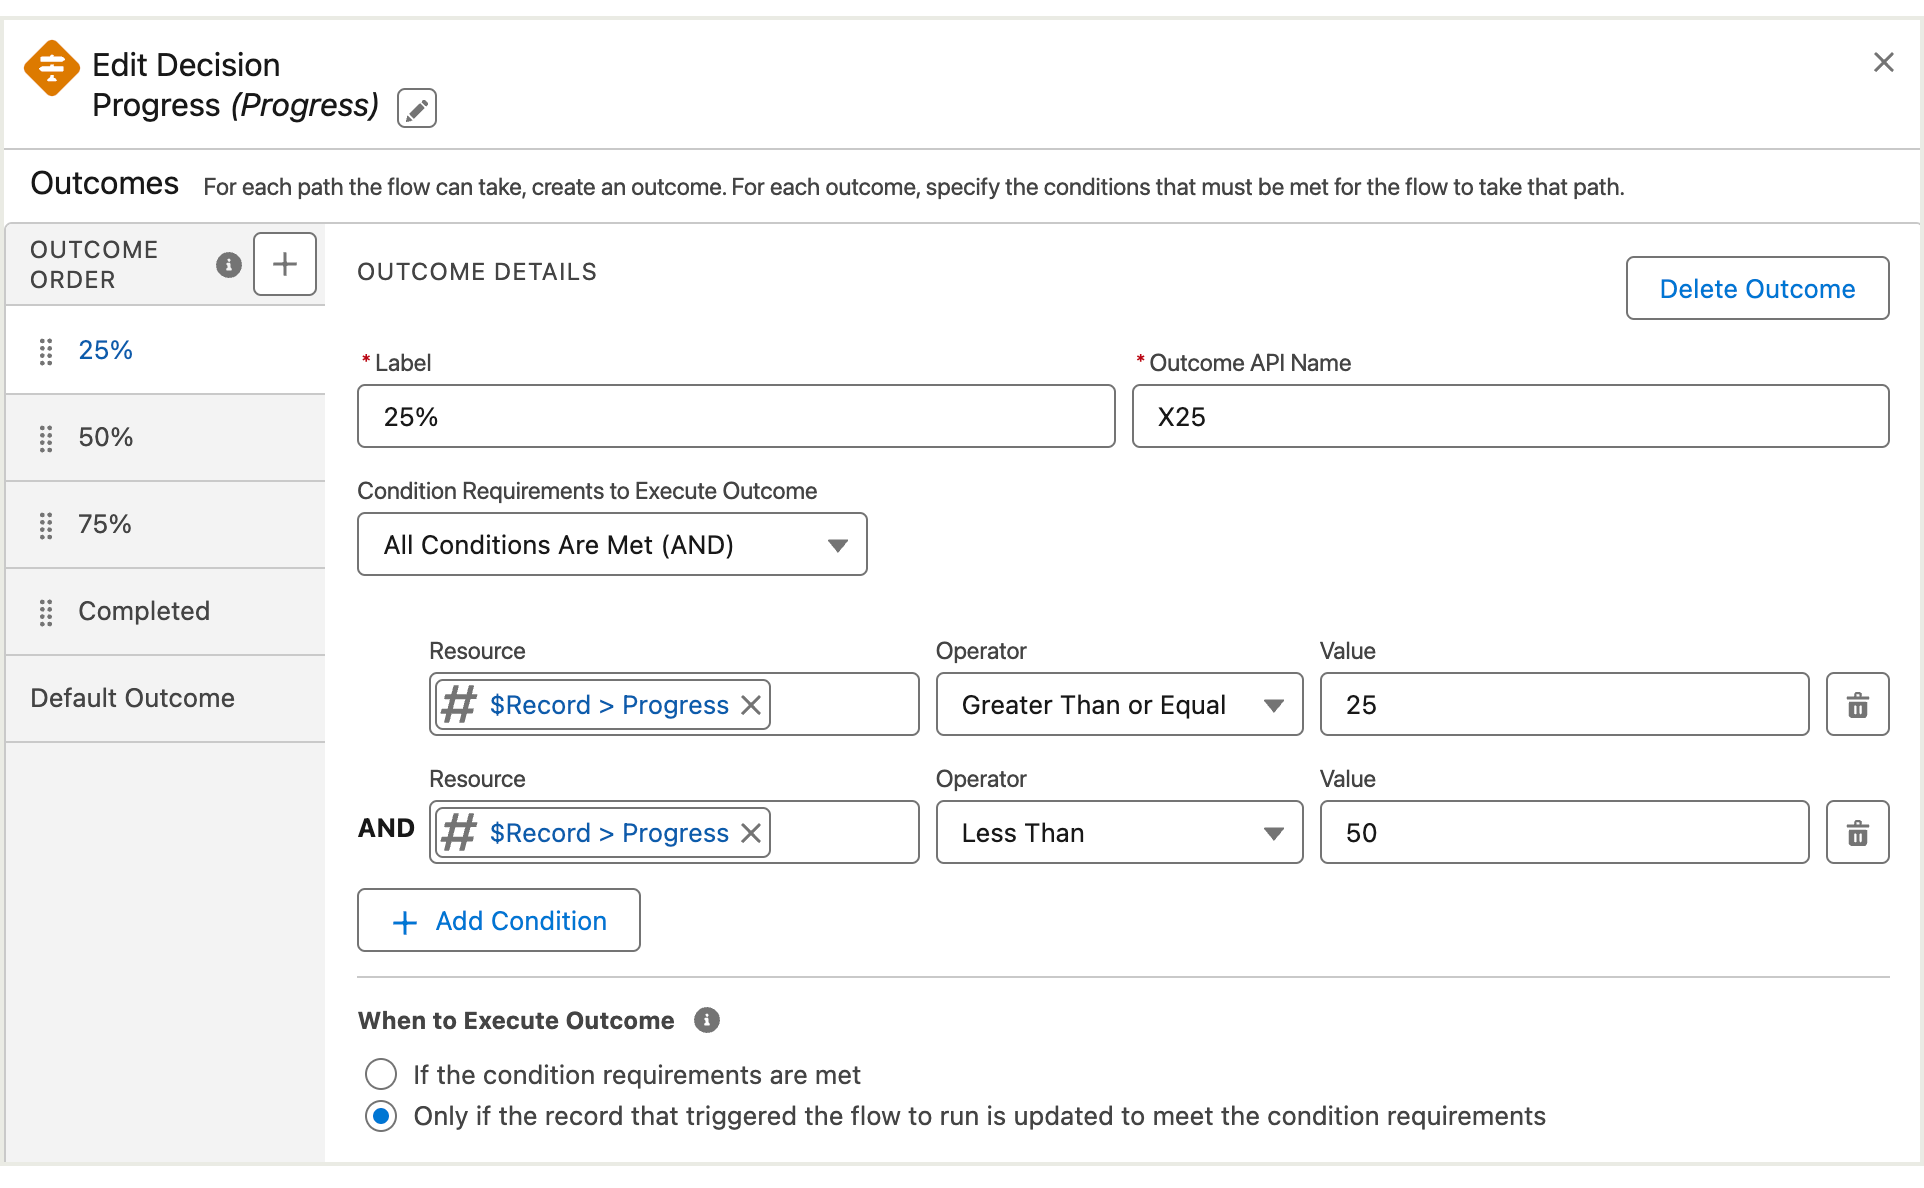Viewport: 1924px width, 1188px height.
Task: Switch to the Completed outcome
Action: pyautogui.click(x=144, y=610)
